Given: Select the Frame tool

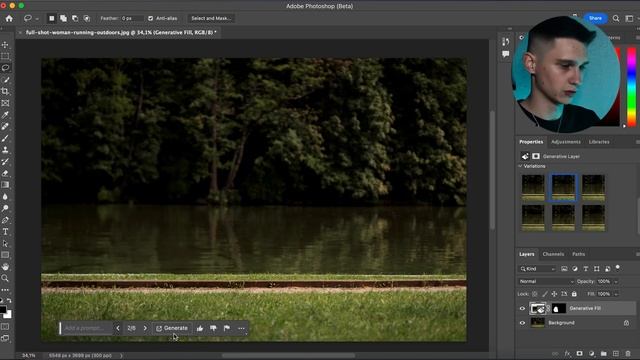Looking at the screenshot, I should click(x=5, y=103).
